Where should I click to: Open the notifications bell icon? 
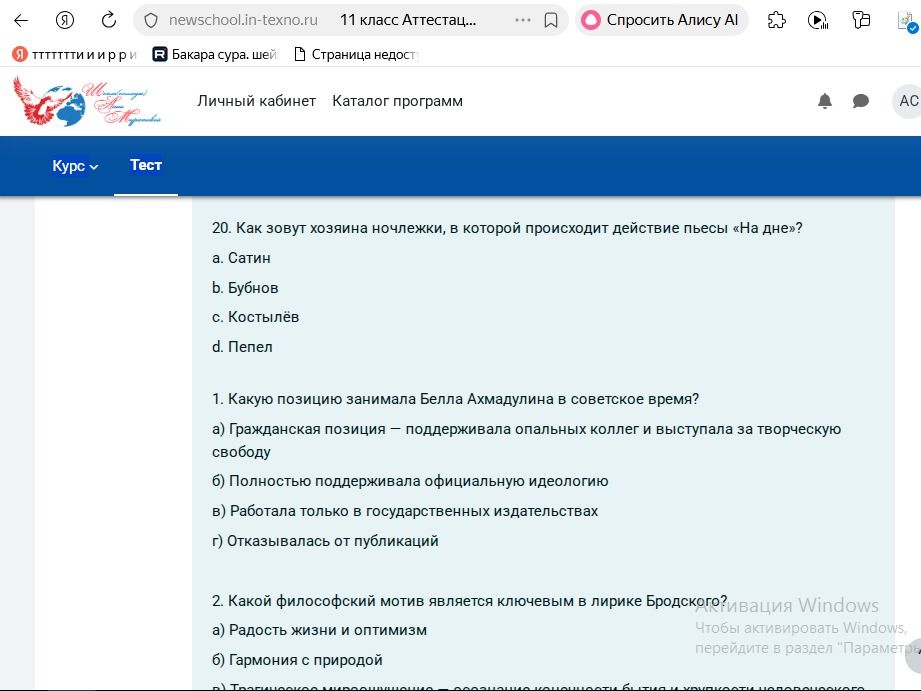[x=825, y=101]
